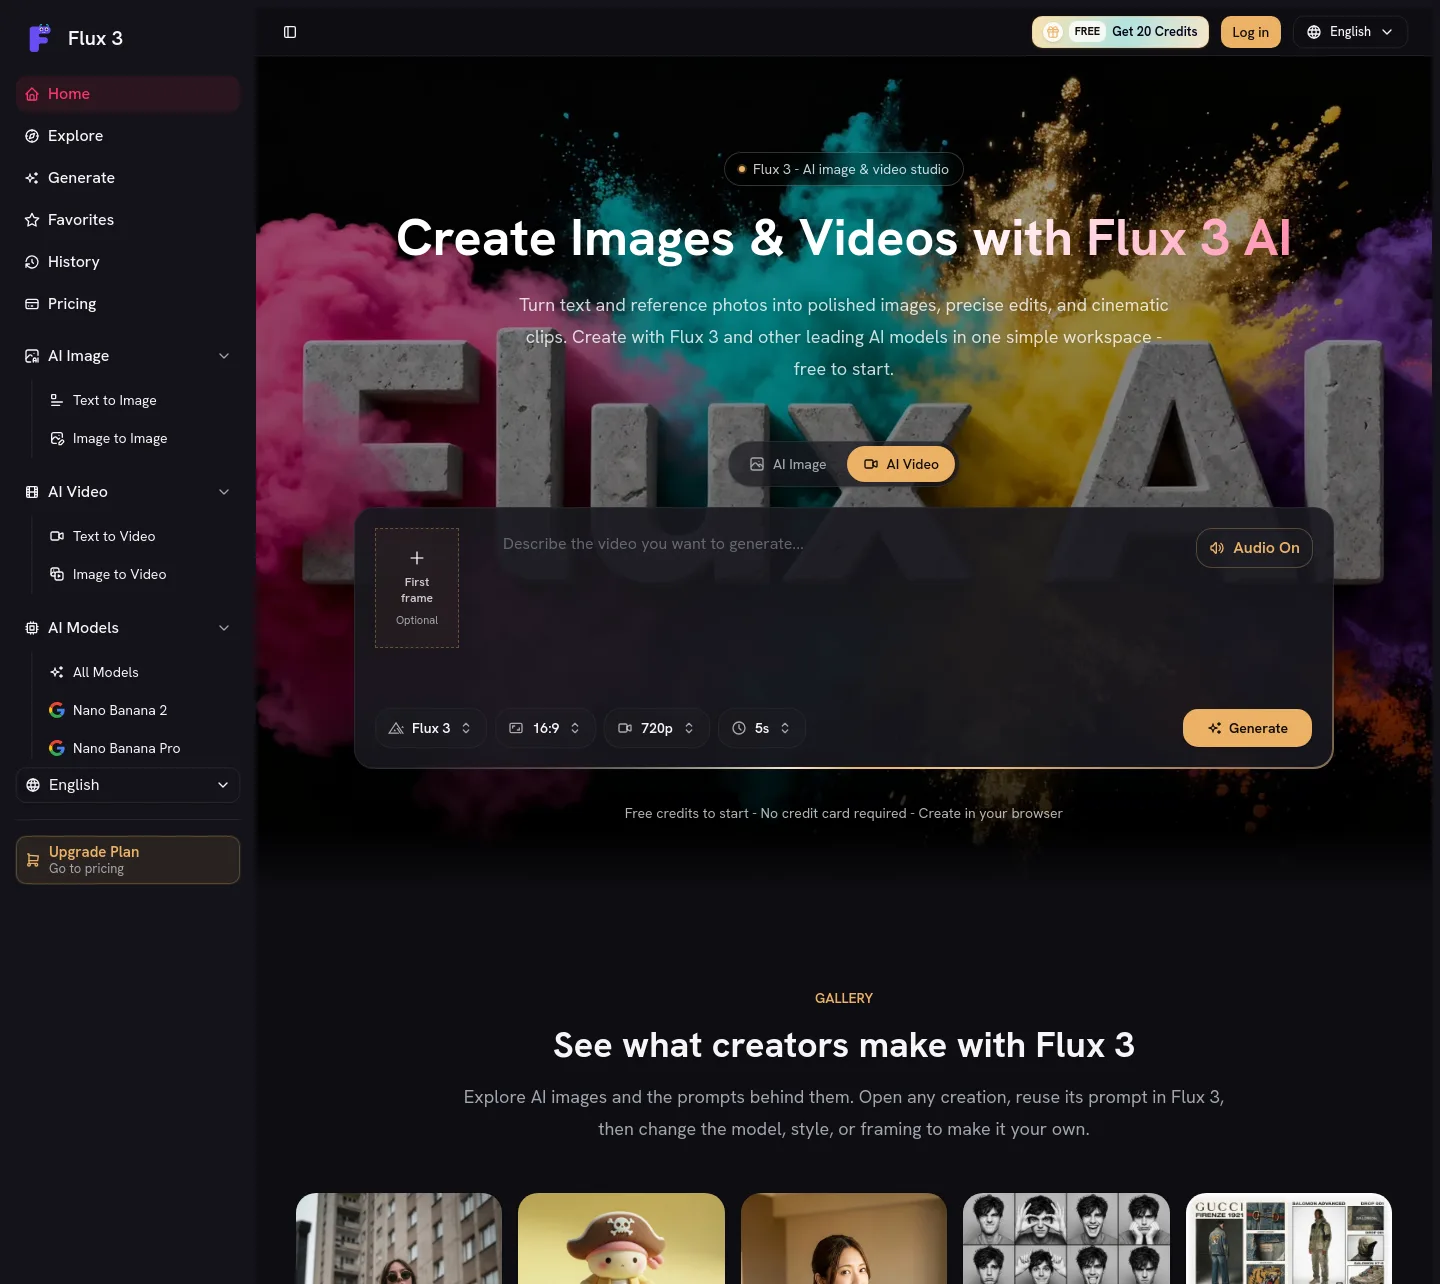Claim the FREE Get 20 Credits offer

tap(1120, 32)
